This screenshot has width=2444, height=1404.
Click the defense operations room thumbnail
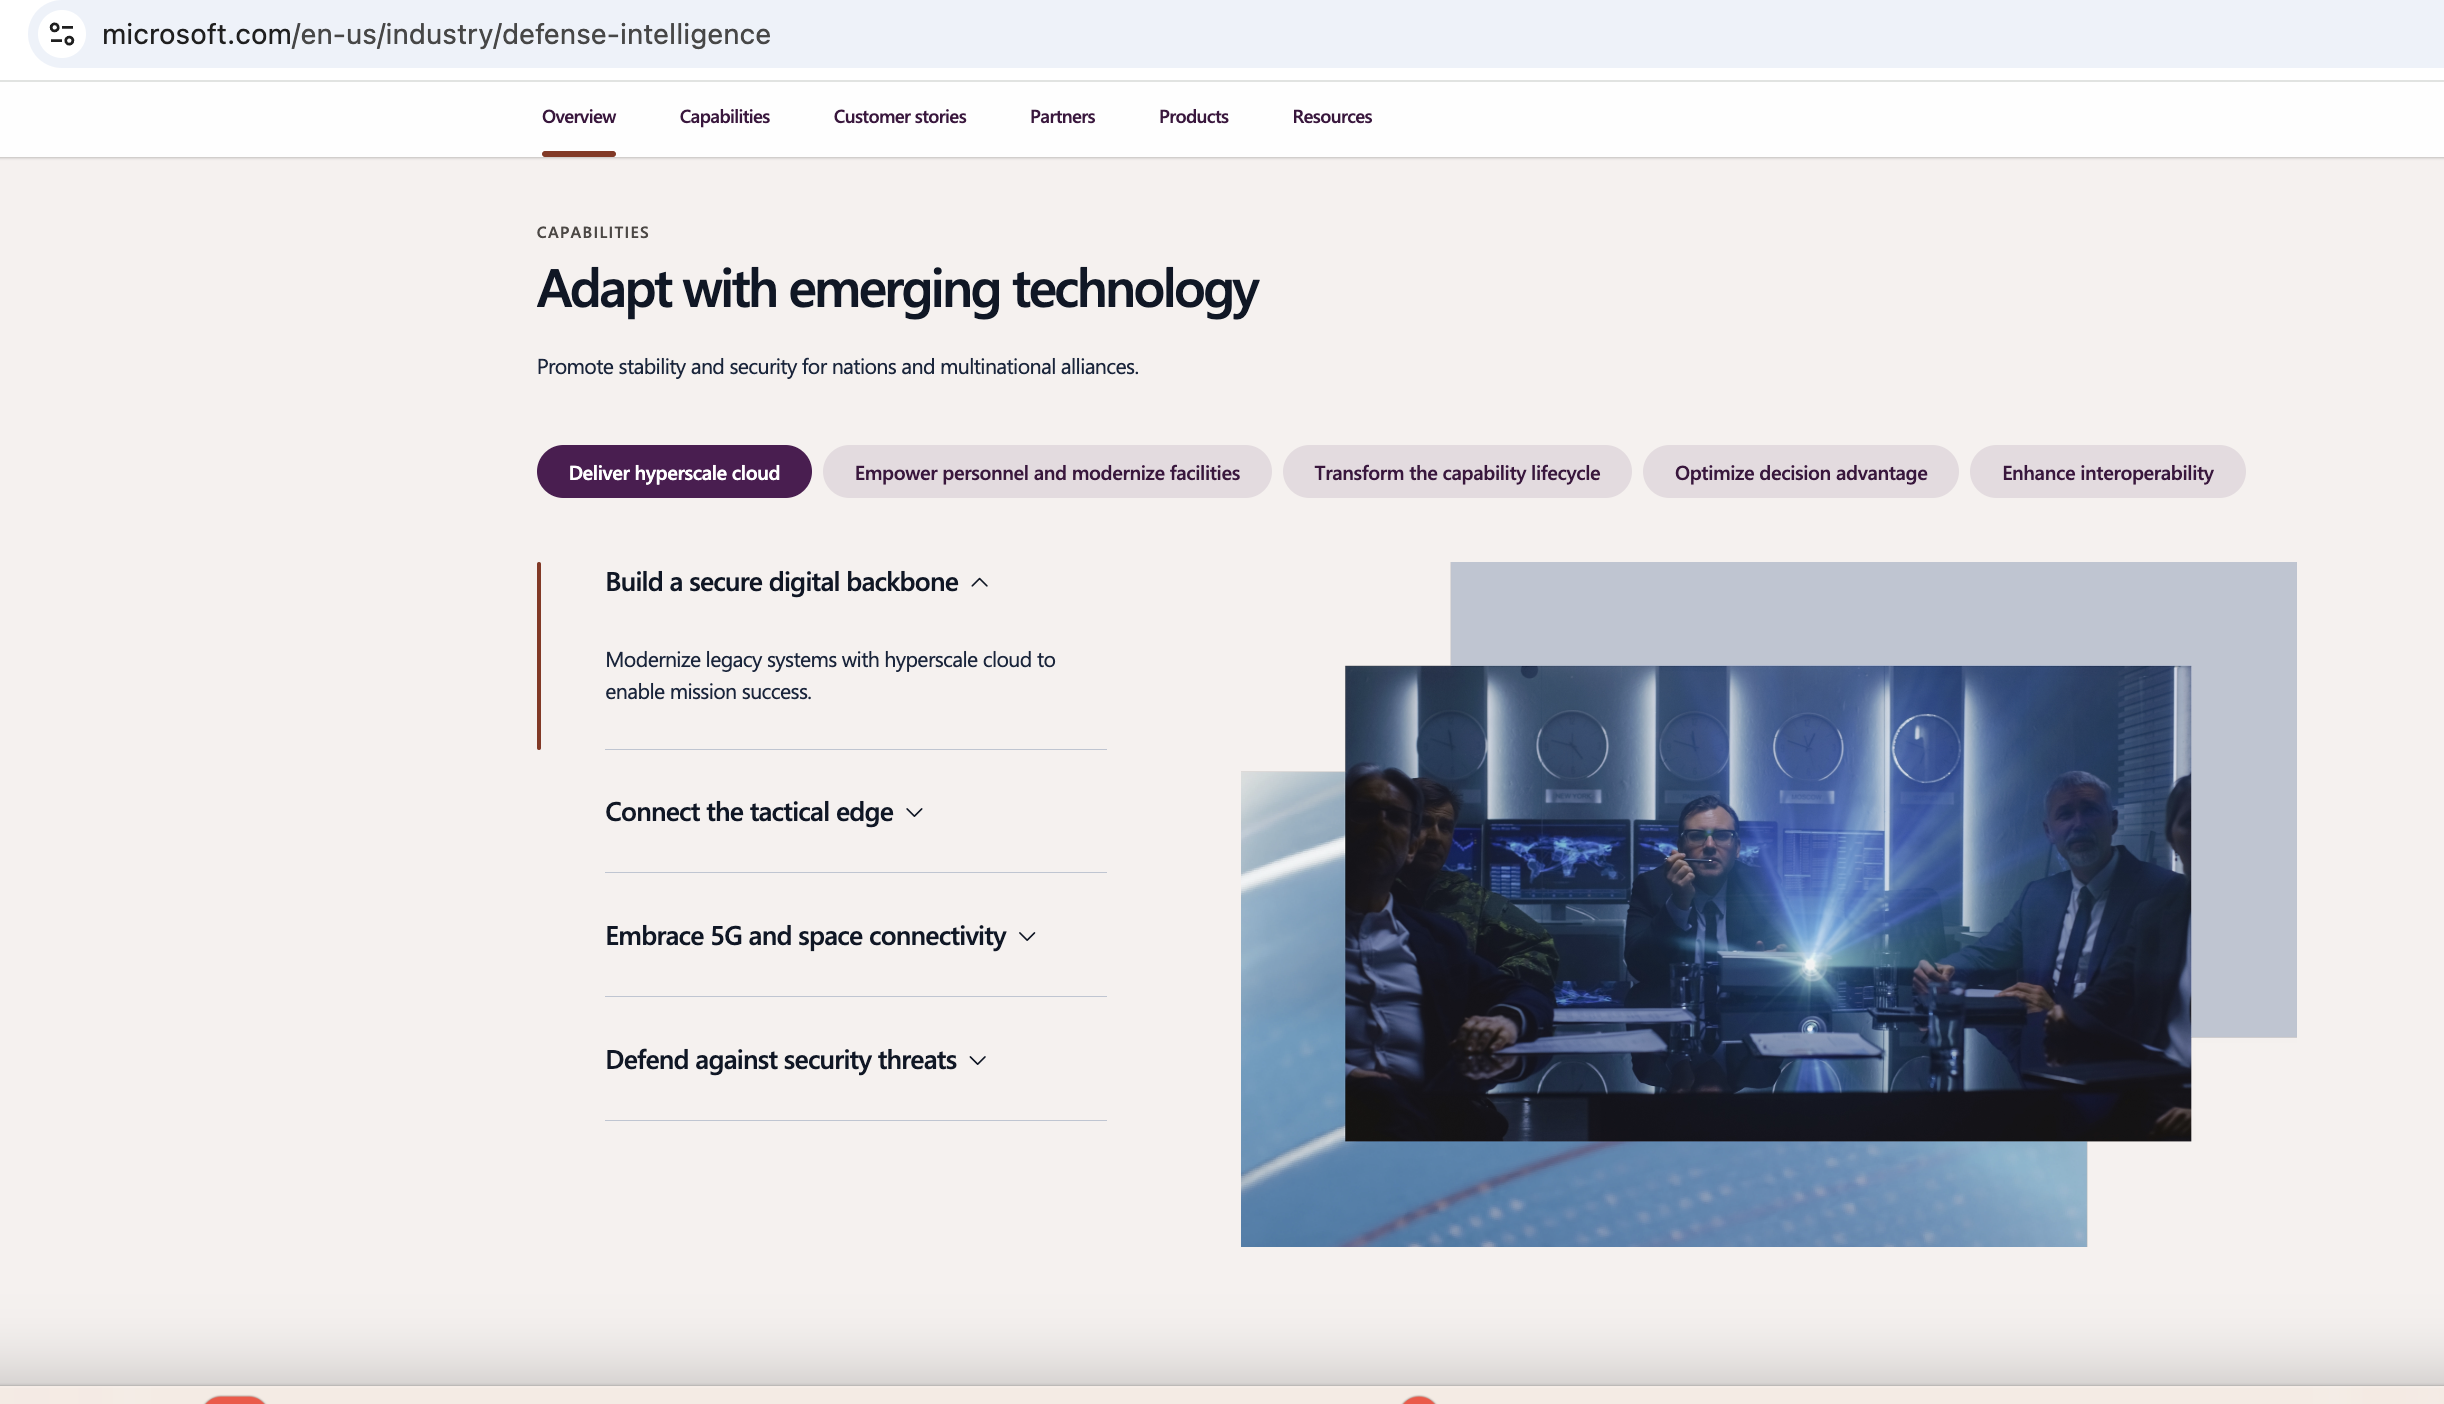click(1766, 902)
